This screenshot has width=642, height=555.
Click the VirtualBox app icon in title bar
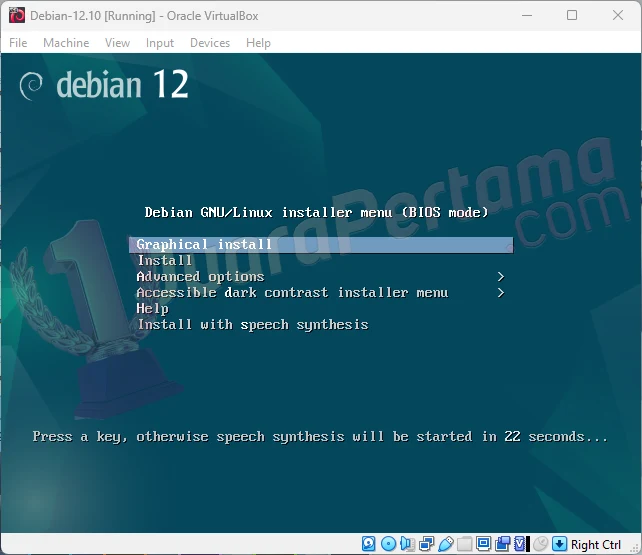[17, 16]
